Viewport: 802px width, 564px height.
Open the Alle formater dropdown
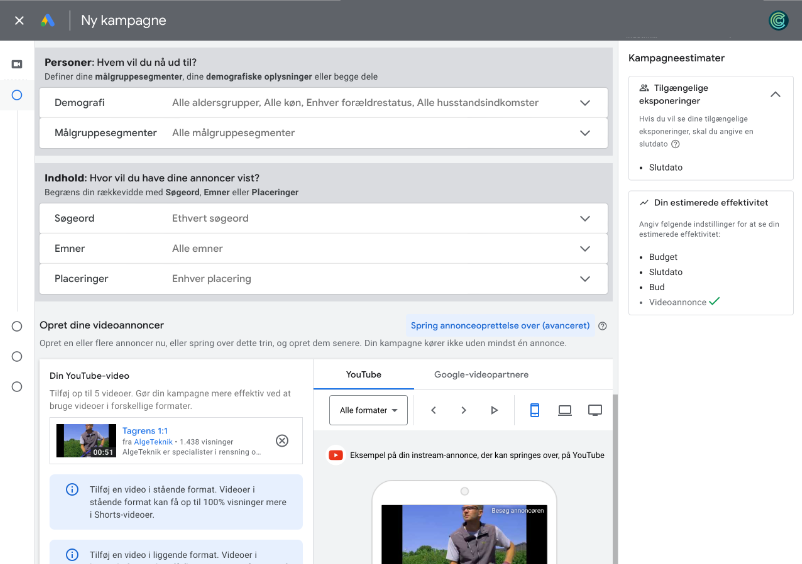click(x=368, y=410)
